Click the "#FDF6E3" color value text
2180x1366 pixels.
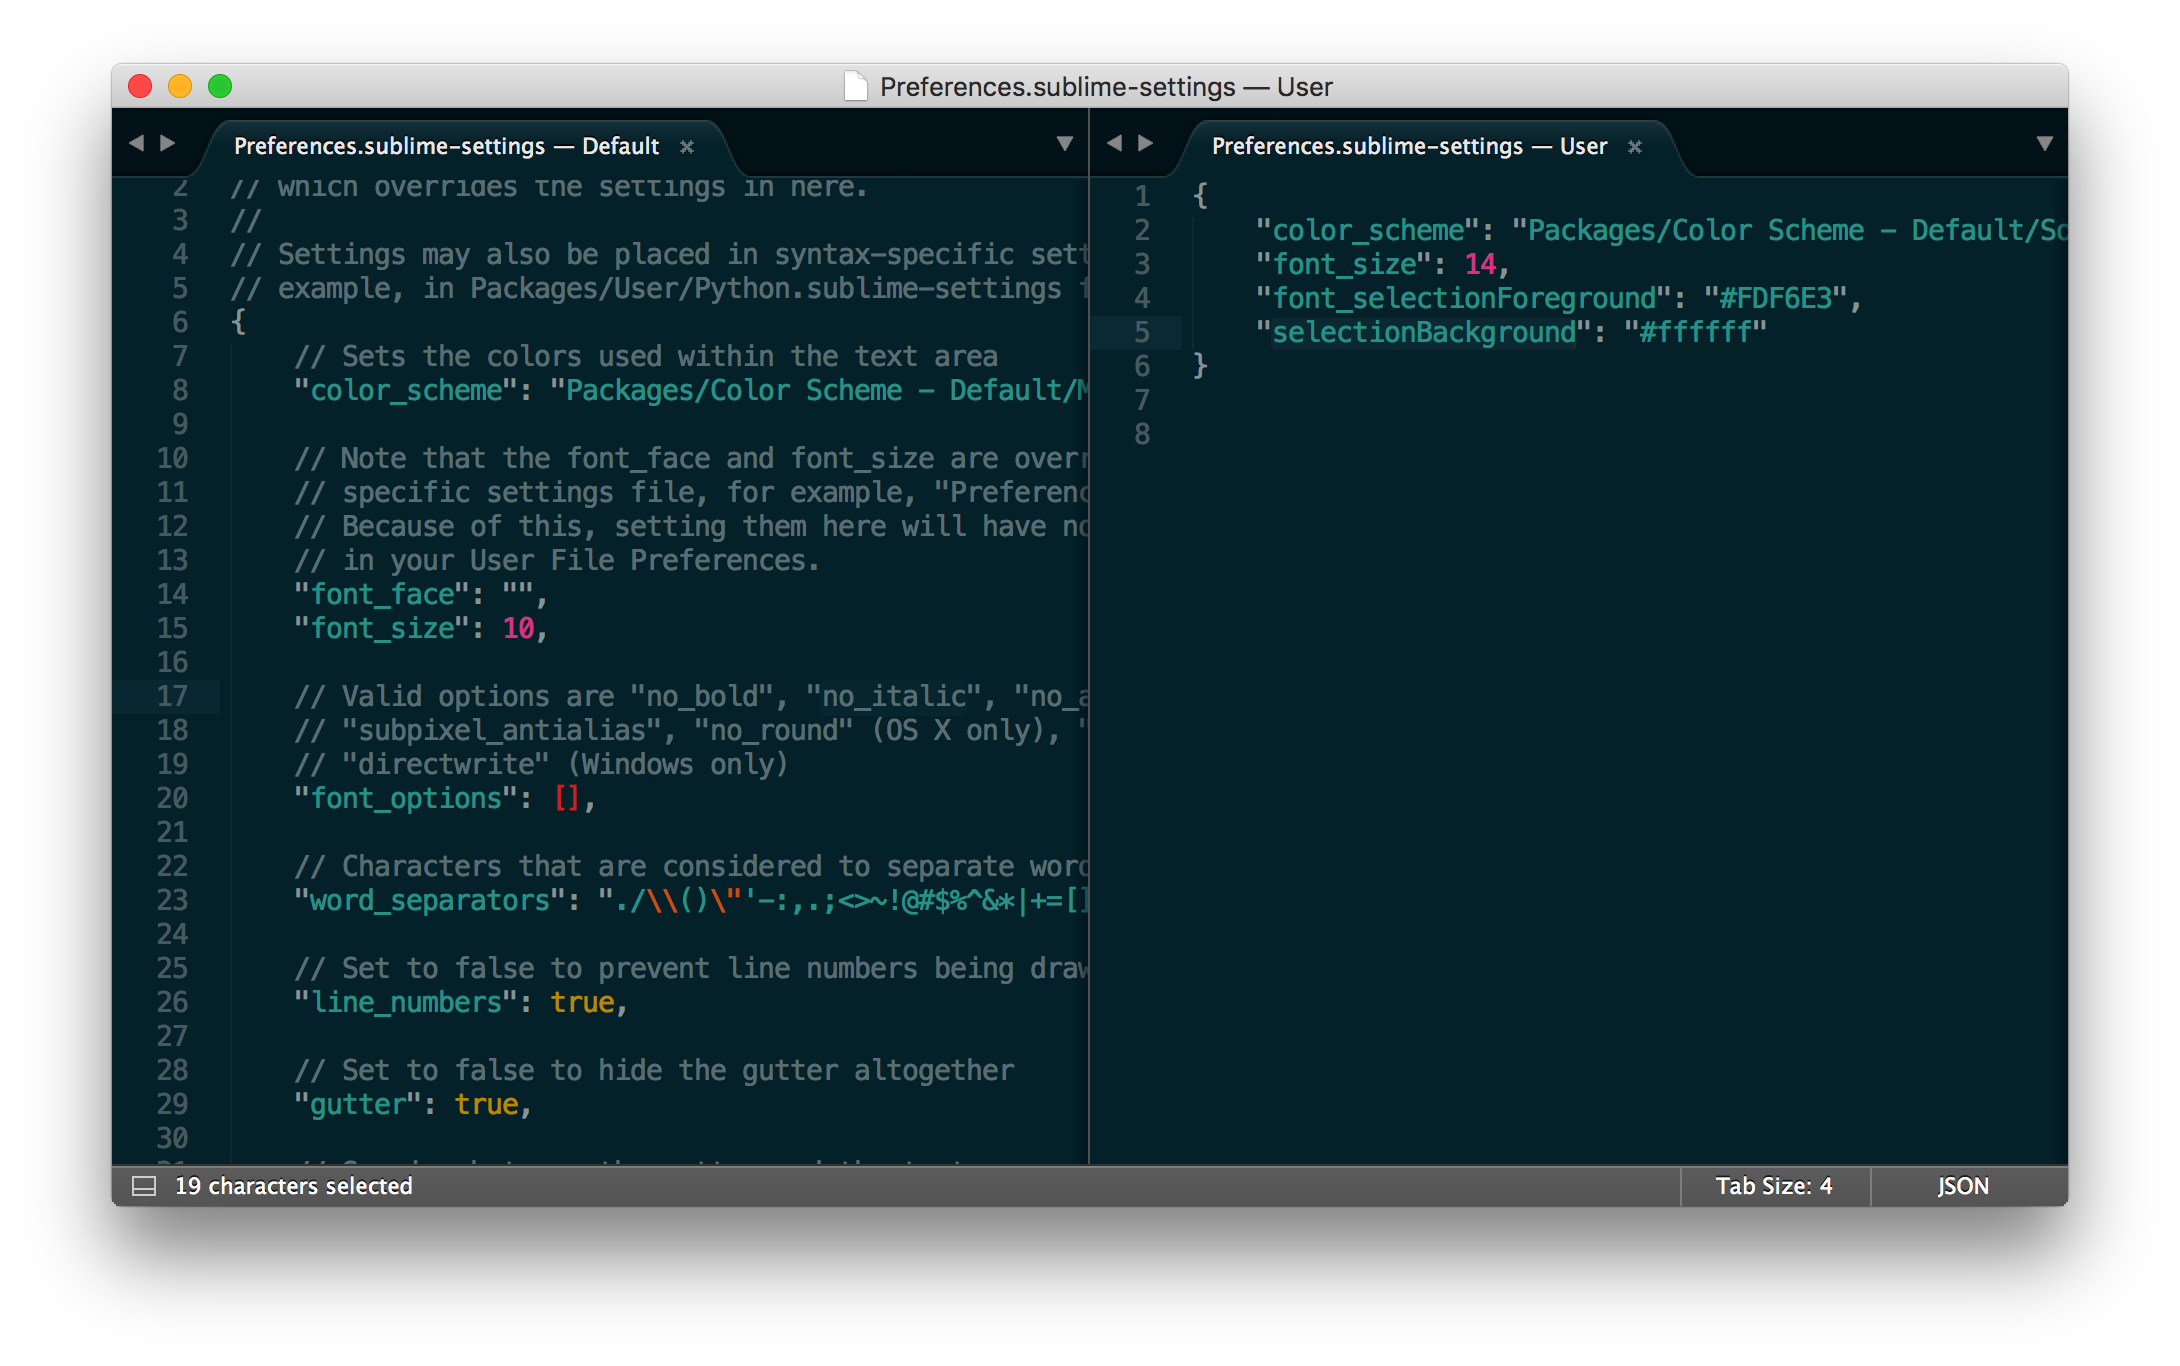click(1776, 298)
